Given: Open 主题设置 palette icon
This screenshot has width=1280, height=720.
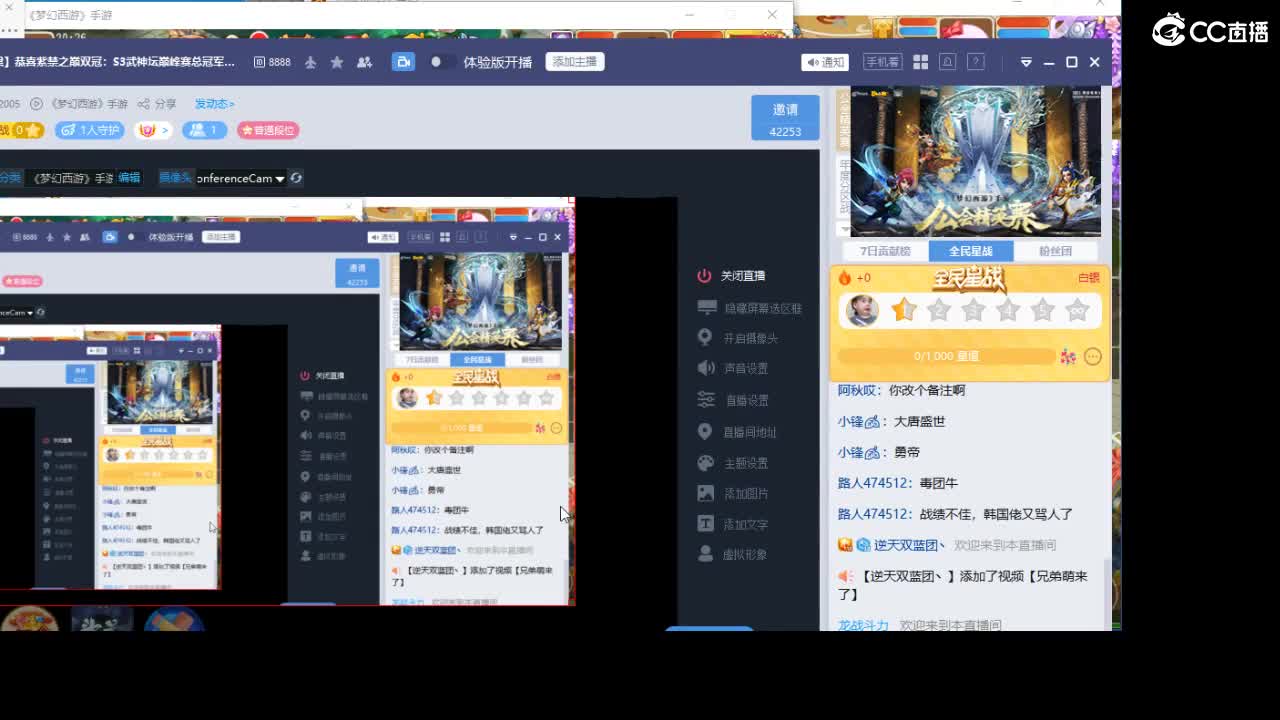Looking at the screenshot, I should coord(705,463).
